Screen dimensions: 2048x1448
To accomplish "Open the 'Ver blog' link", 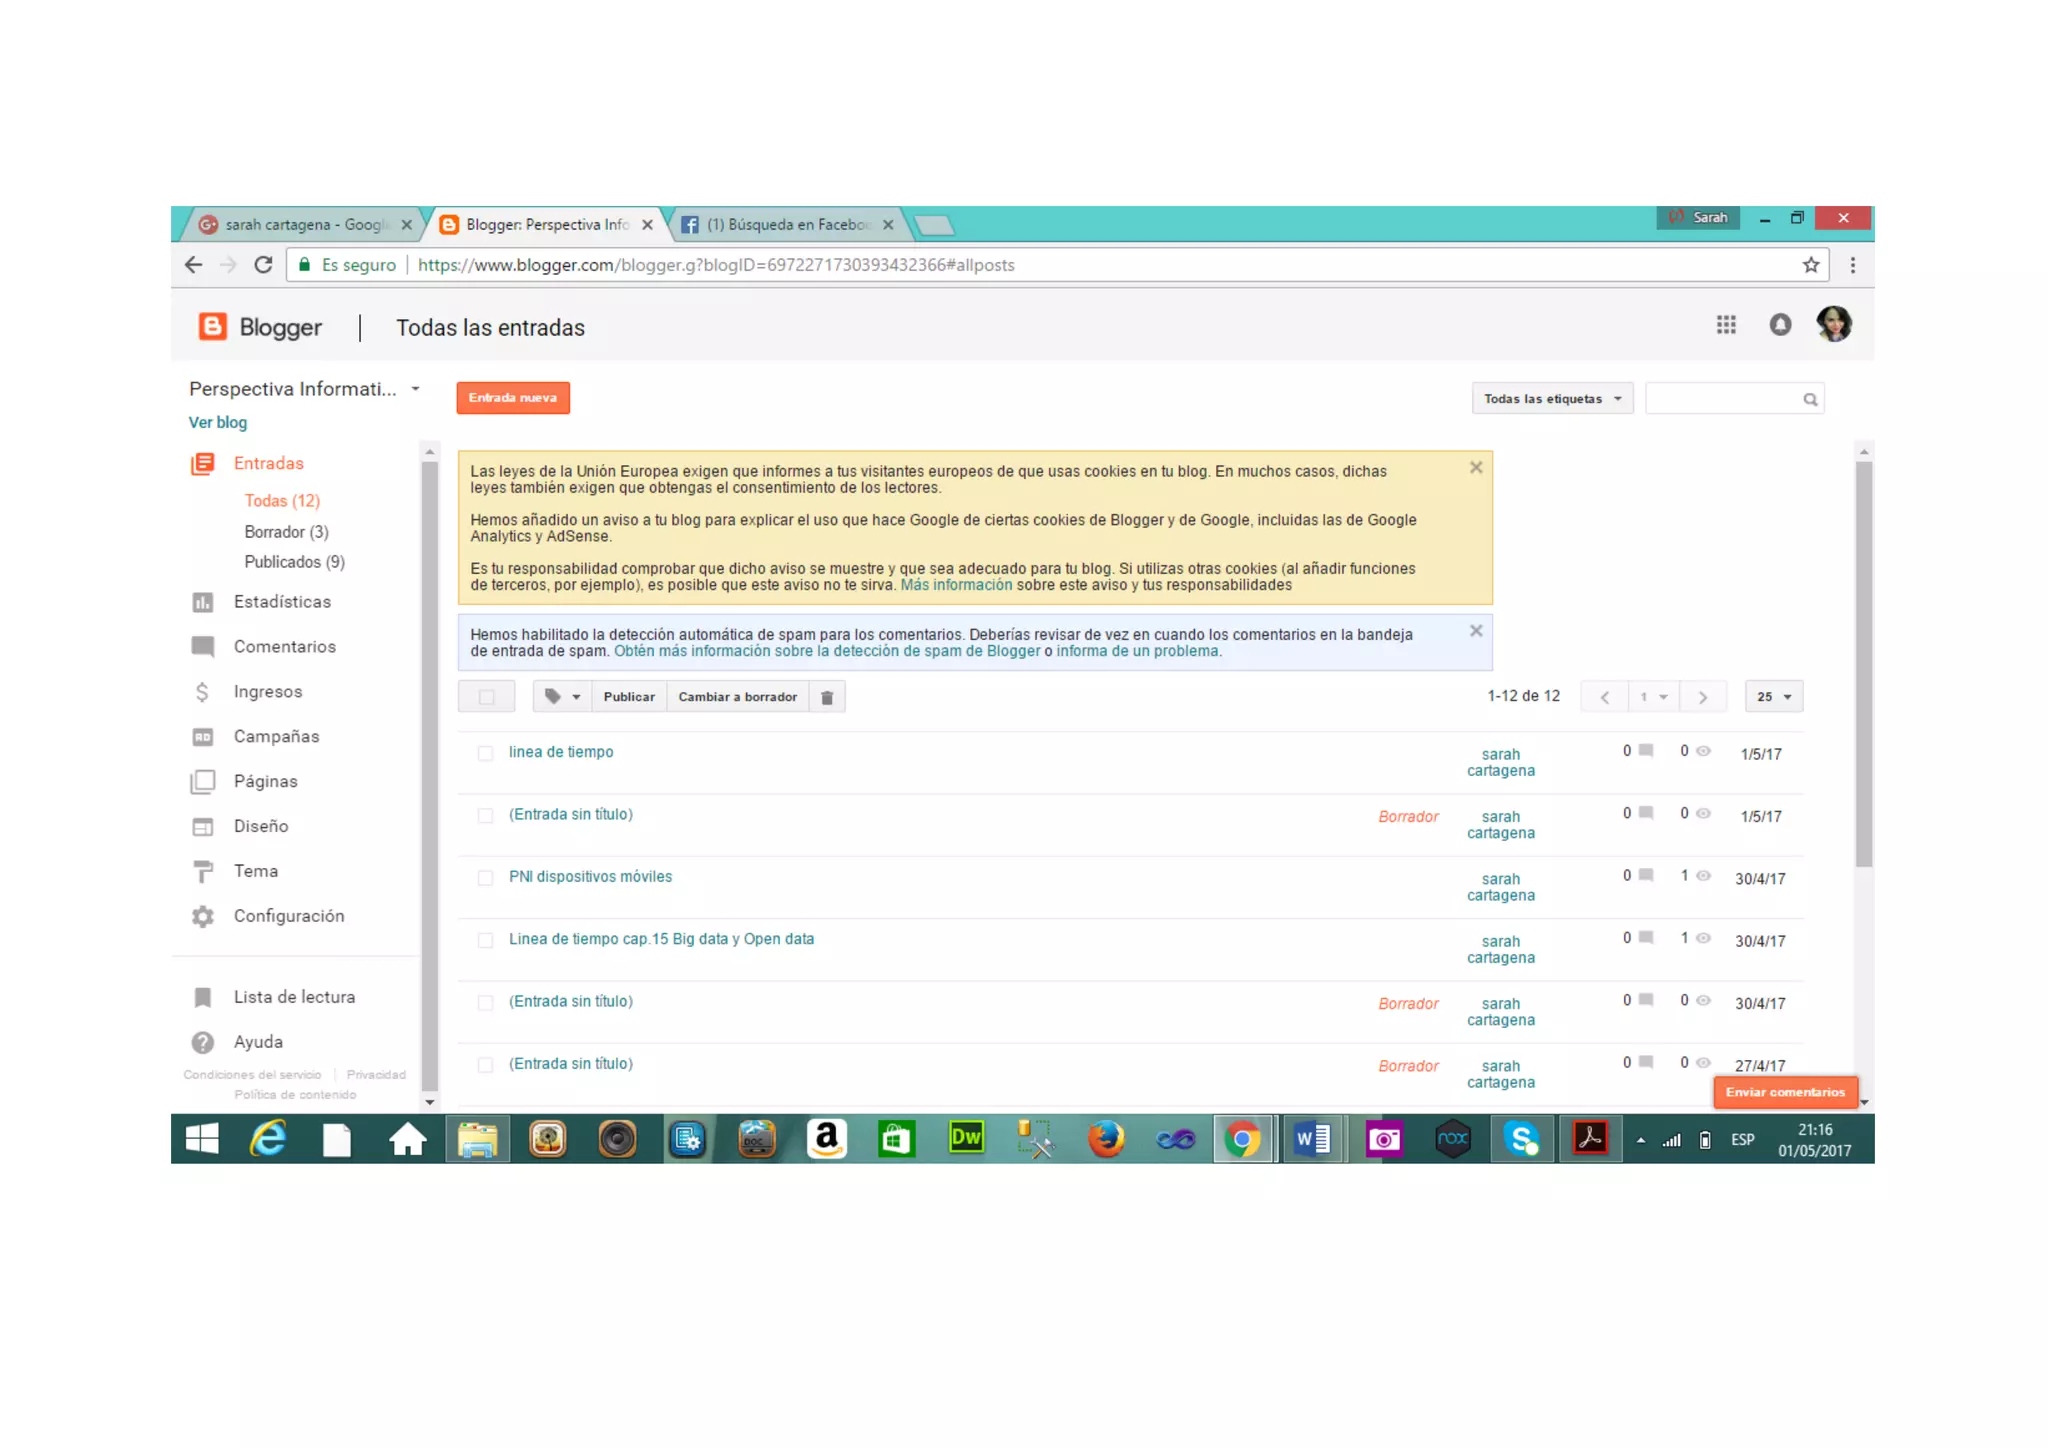I will click(218, 423).
